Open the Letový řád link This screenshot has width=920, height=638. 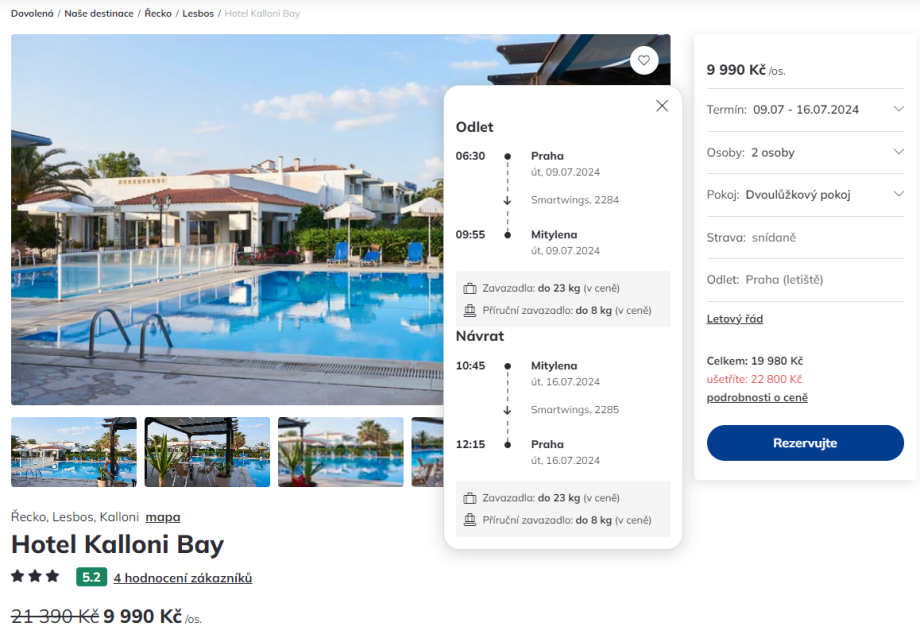[x=735, y=319]
